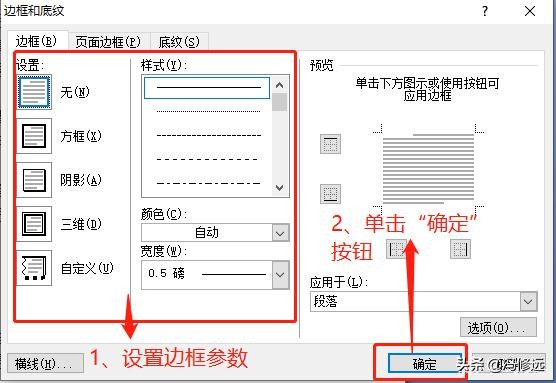
Task: Toggle the left border button in preview
Action: (x=396, y=249)
